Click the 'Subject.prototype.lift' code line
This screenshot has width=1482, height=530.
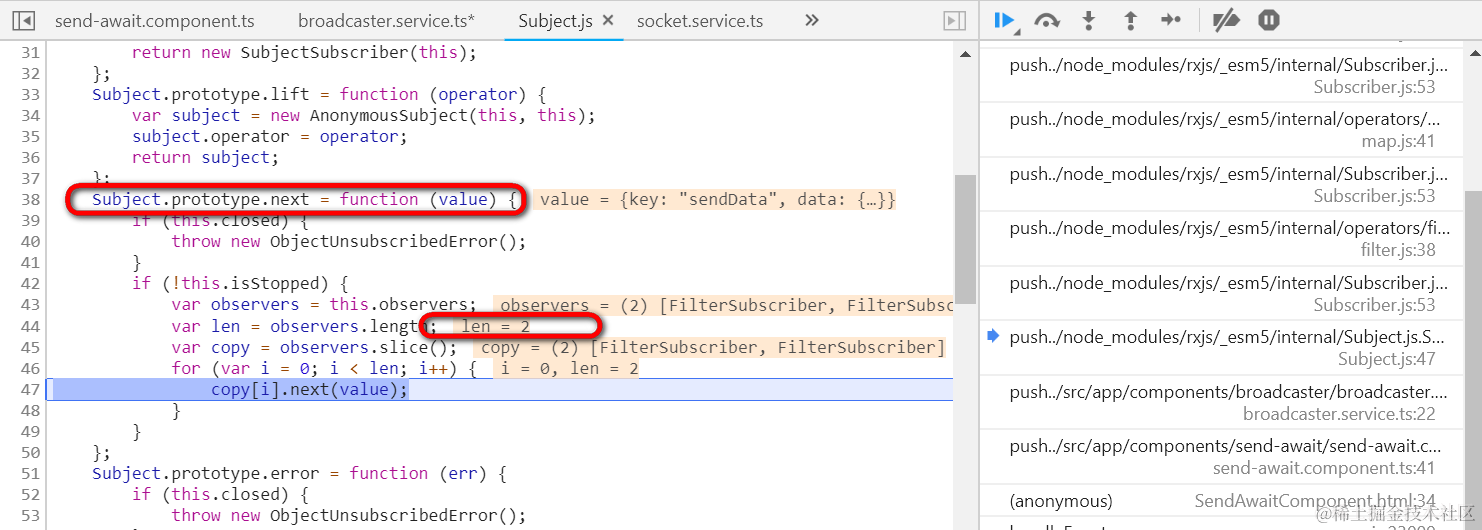pyautogui.click(x=318, y=94)
